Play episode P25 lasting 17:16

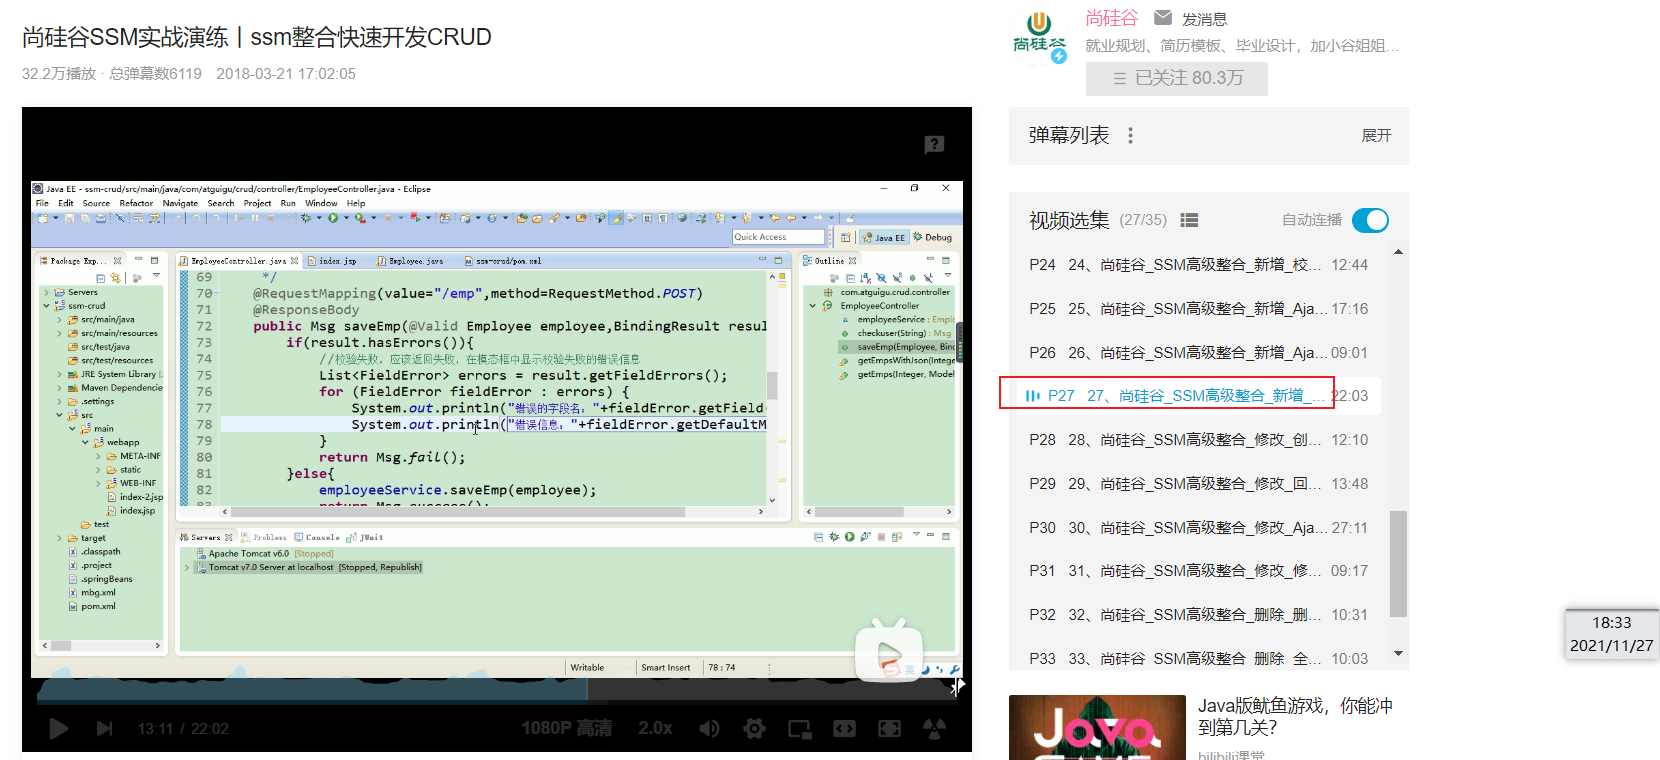1198,309
